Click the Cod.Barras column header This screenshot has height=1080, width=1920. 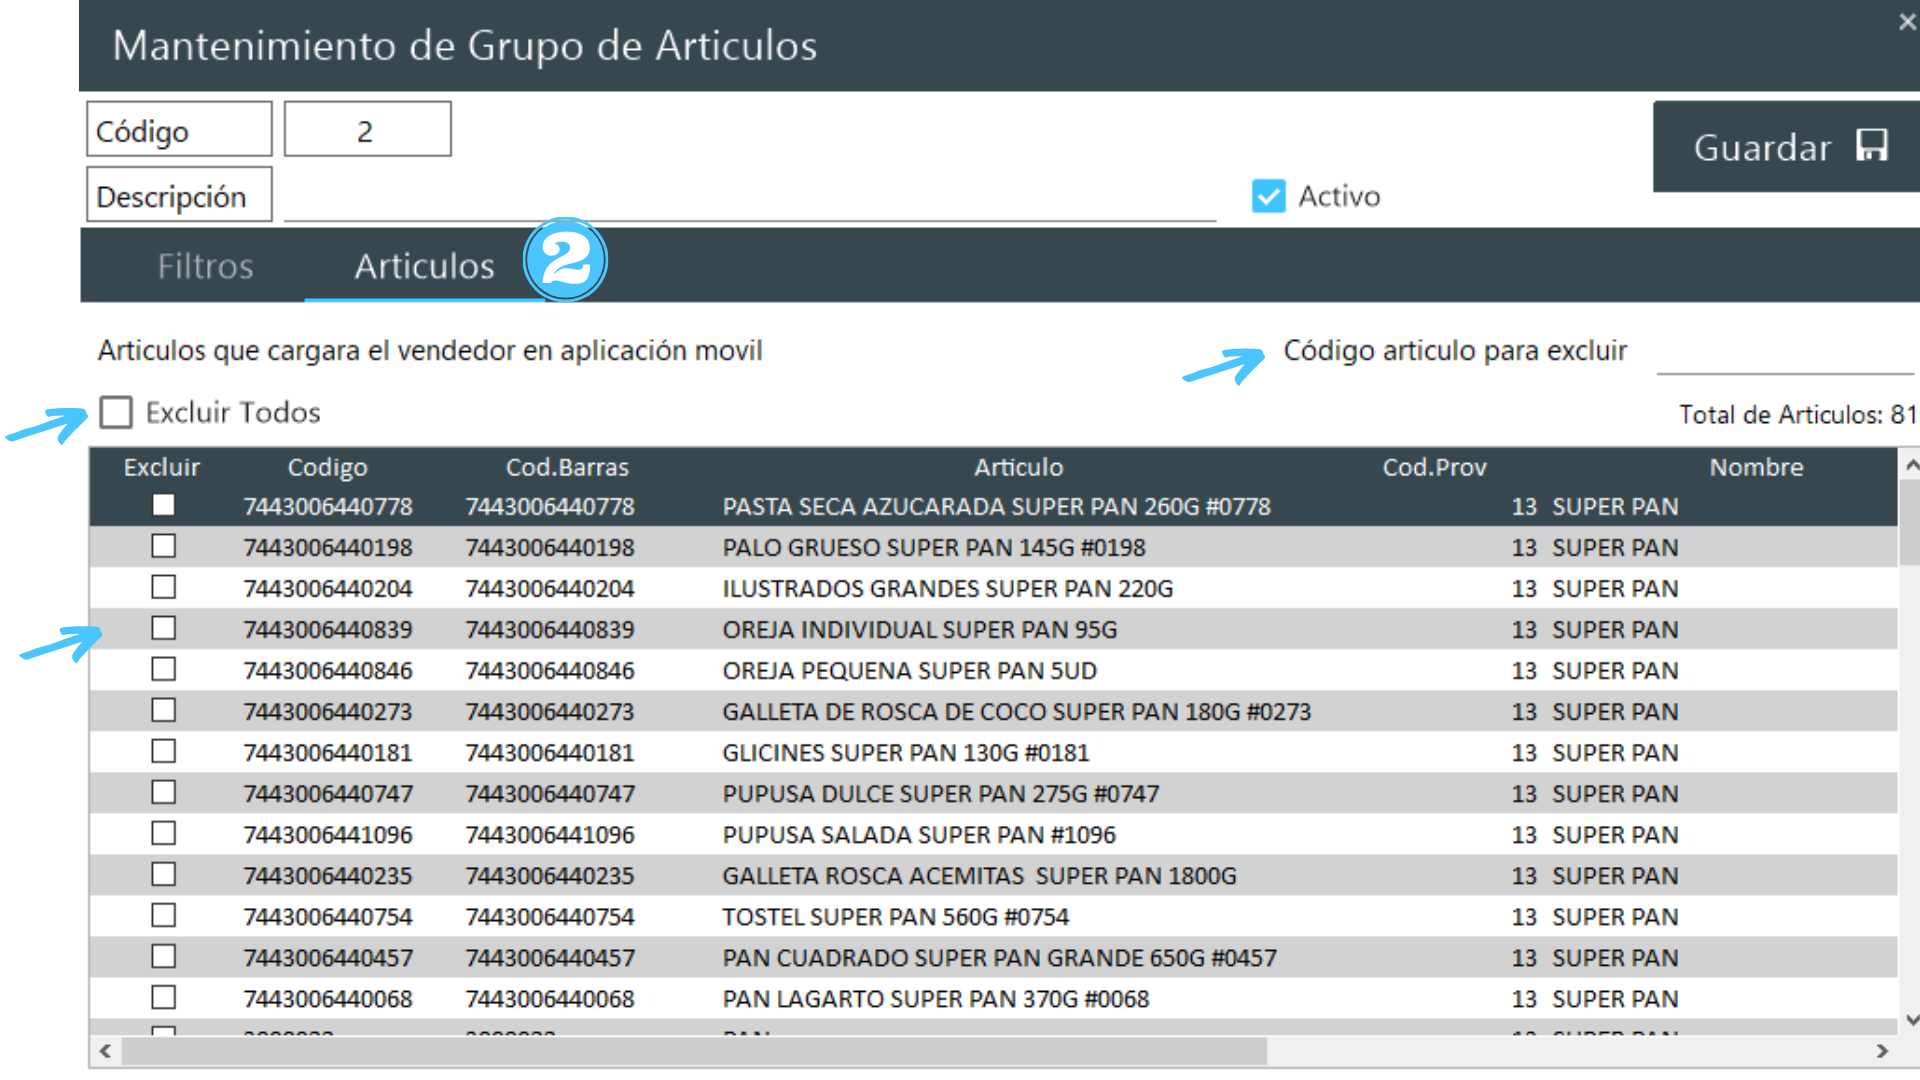tap(566, 467)
